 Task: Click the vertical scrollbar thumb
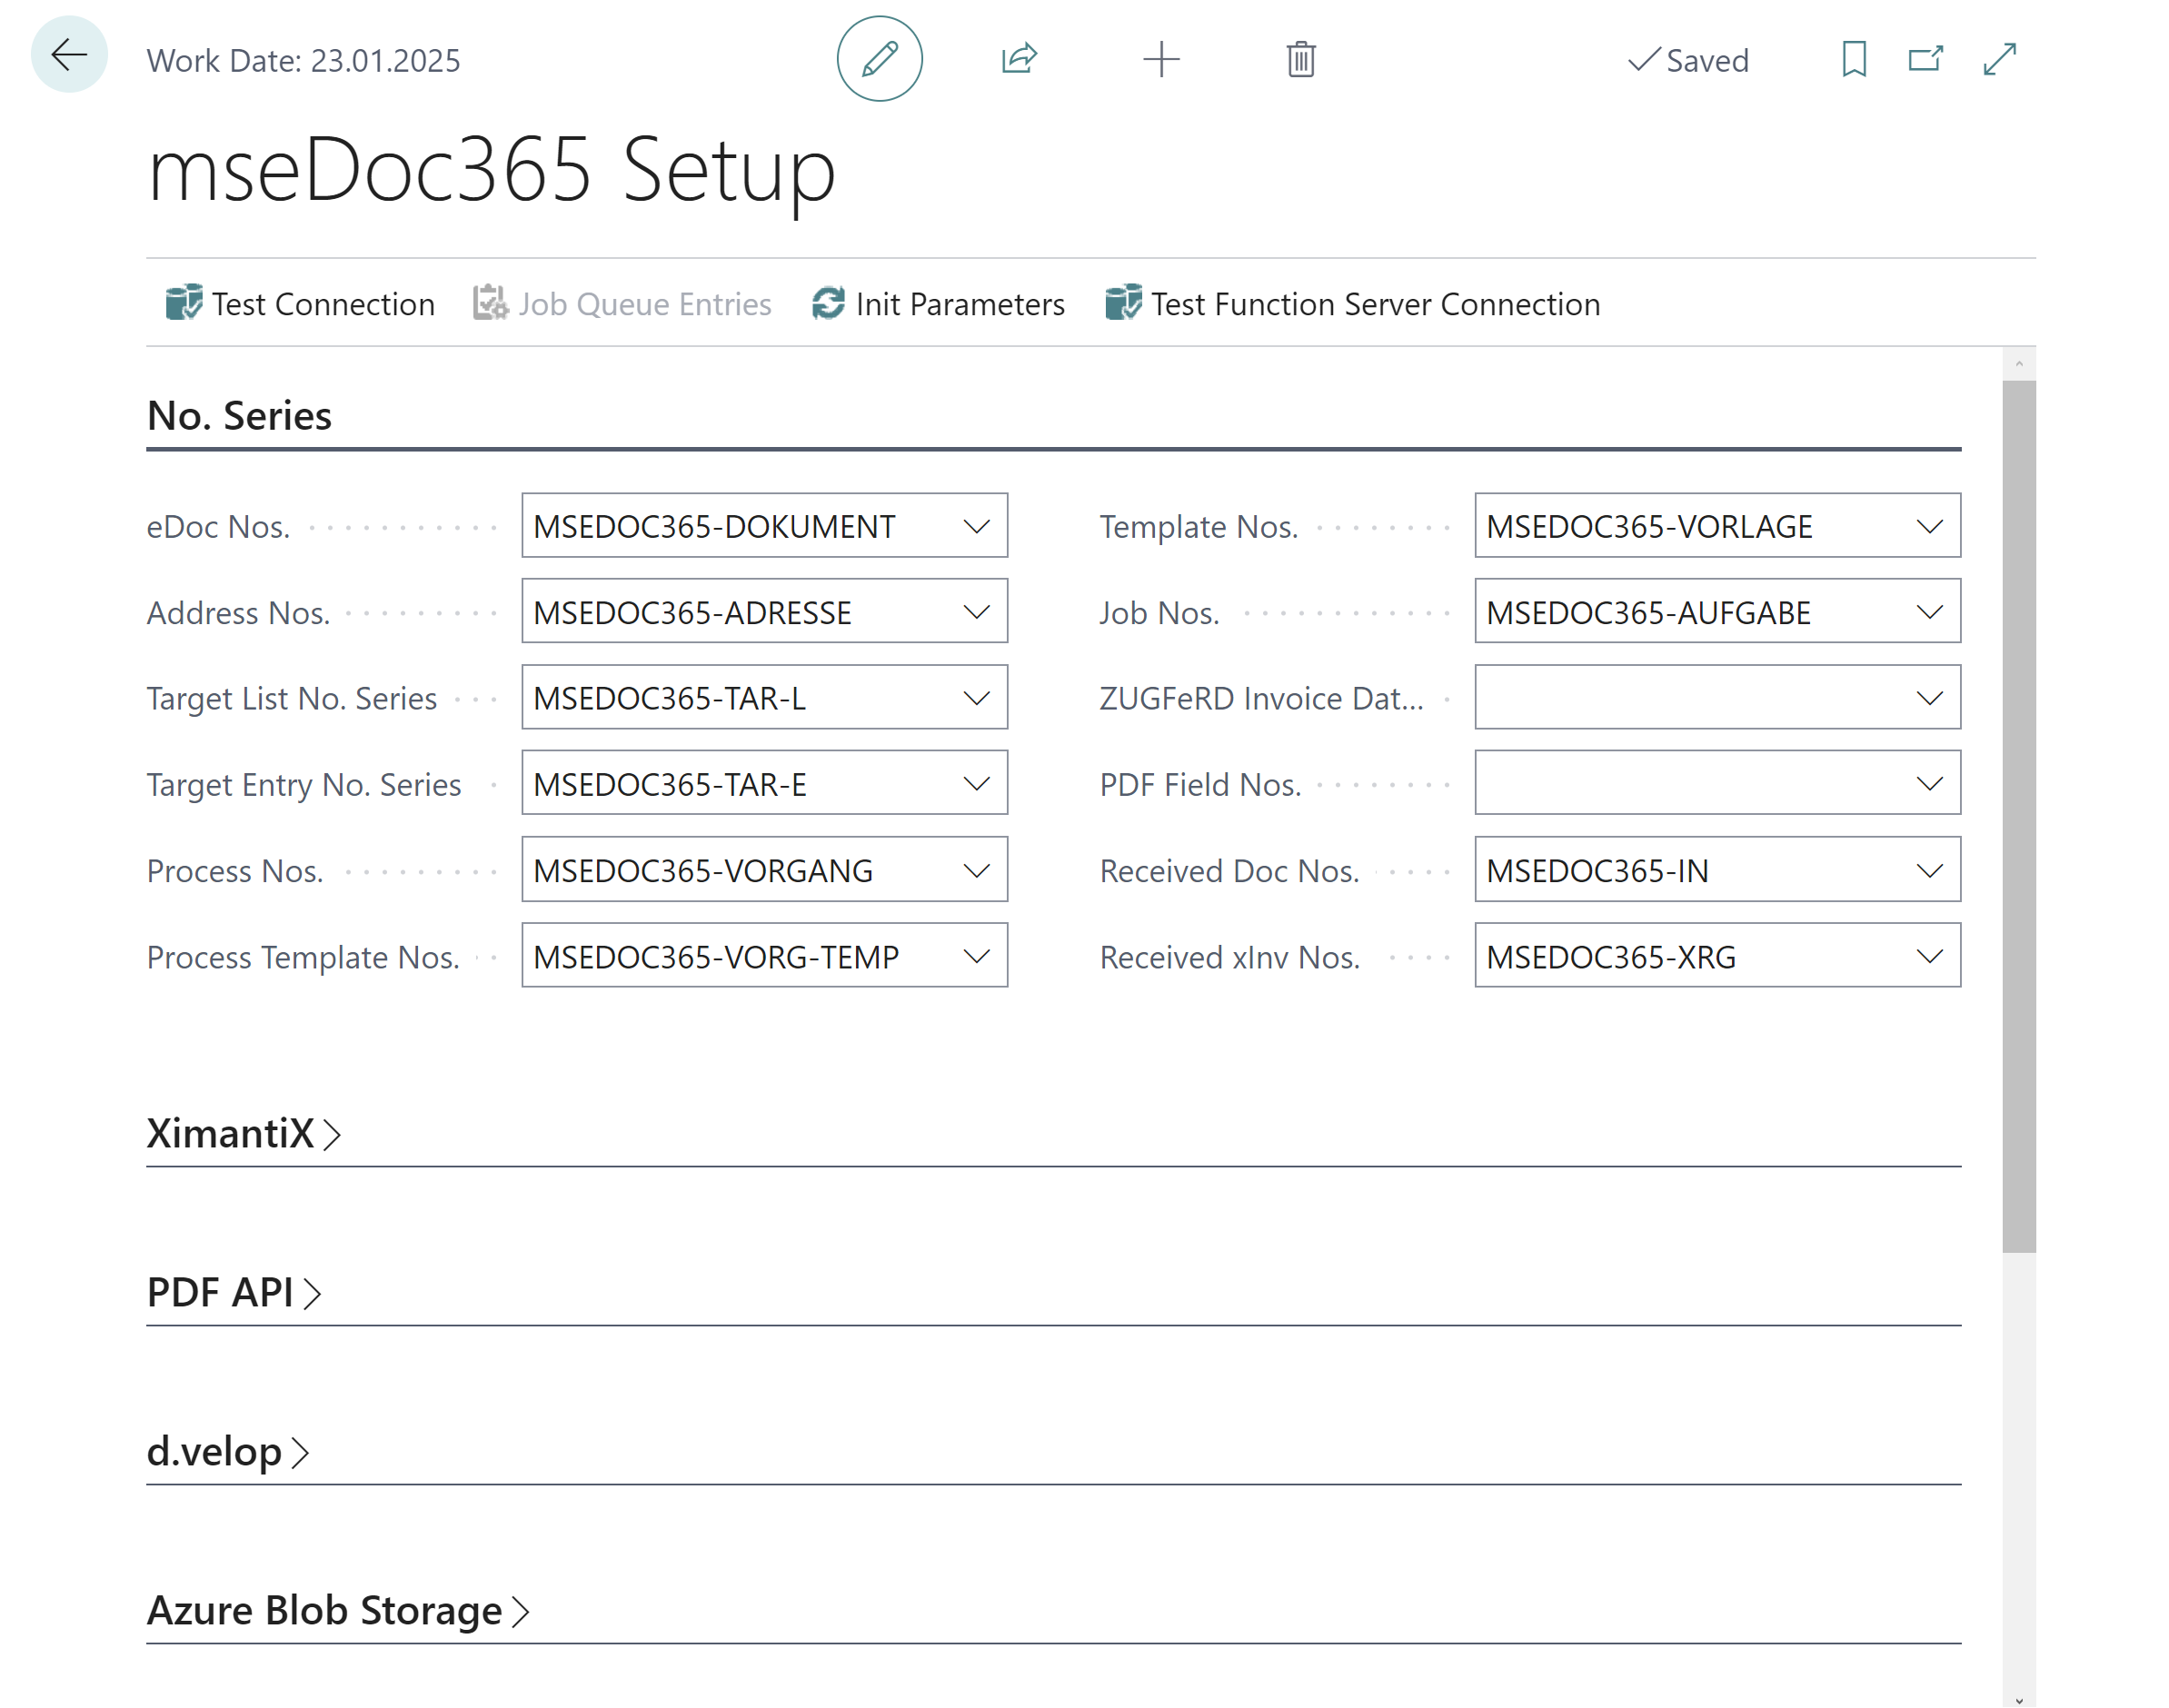pyautogui.click(x=2018, y=815)
